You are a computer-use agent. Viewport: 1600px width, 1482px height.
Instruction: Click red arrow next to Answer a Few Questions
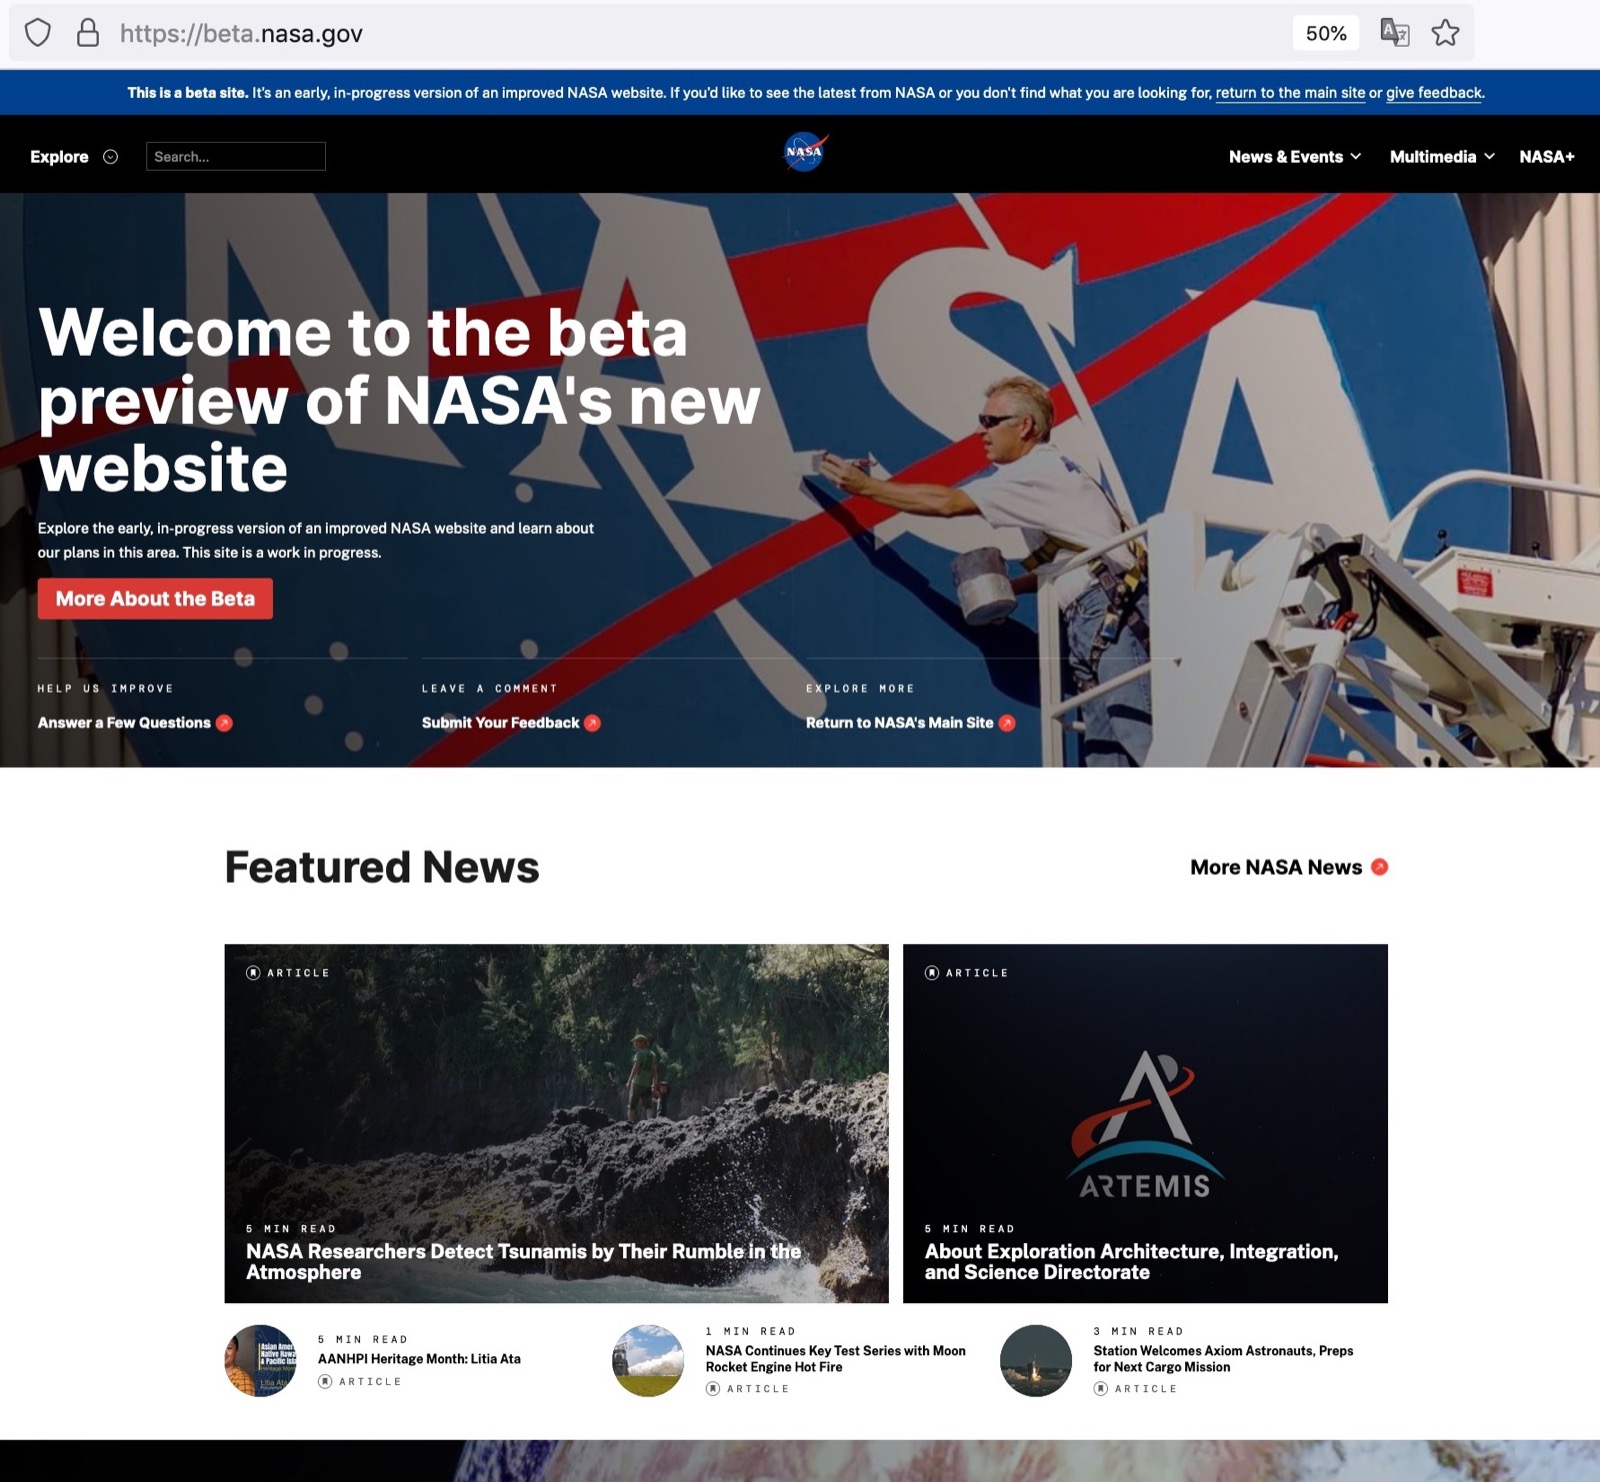(x=224, y=723)
